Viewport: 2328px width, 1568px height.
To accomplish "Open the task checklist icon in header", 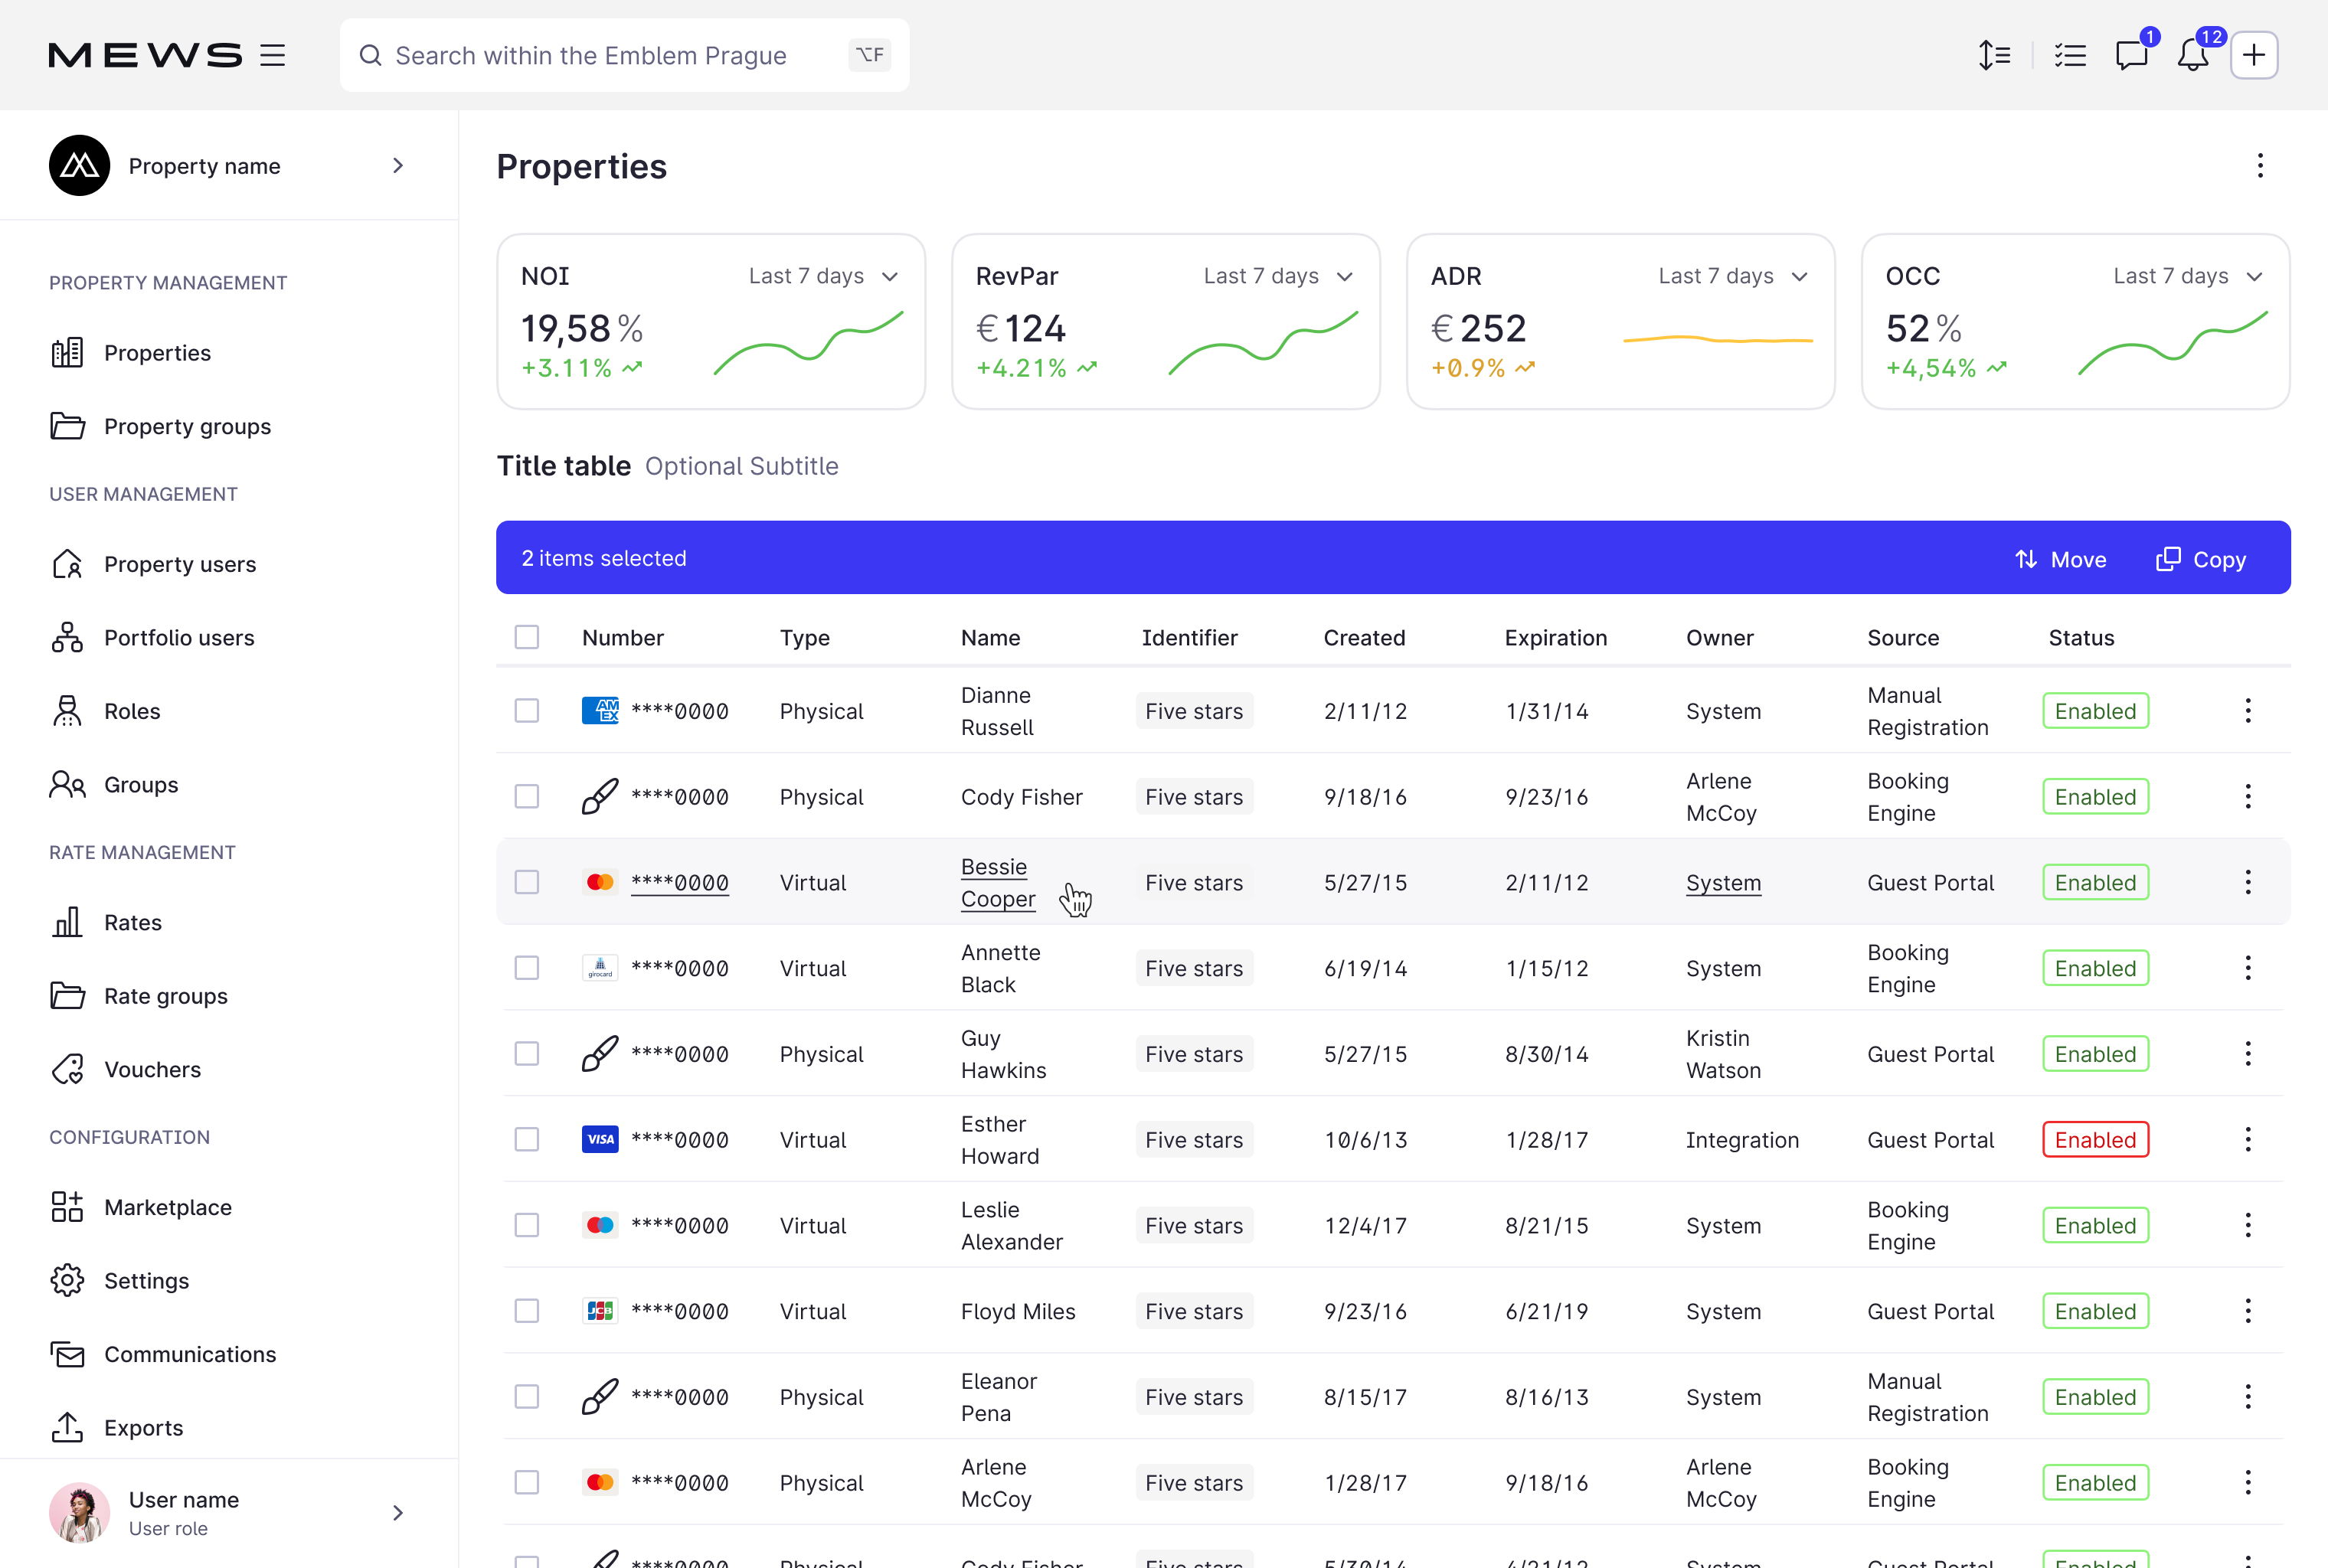I will [2070, 55].
